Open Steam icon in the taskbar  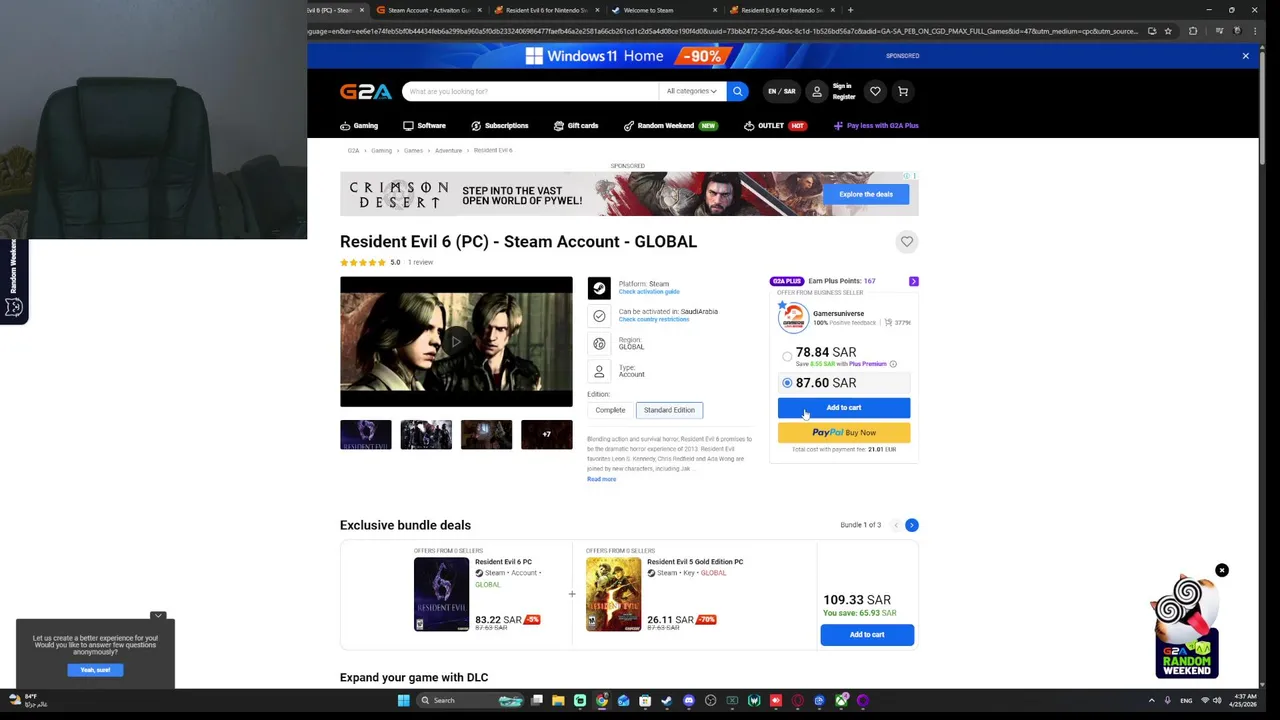pyautogui.click(x=667, y=700)
